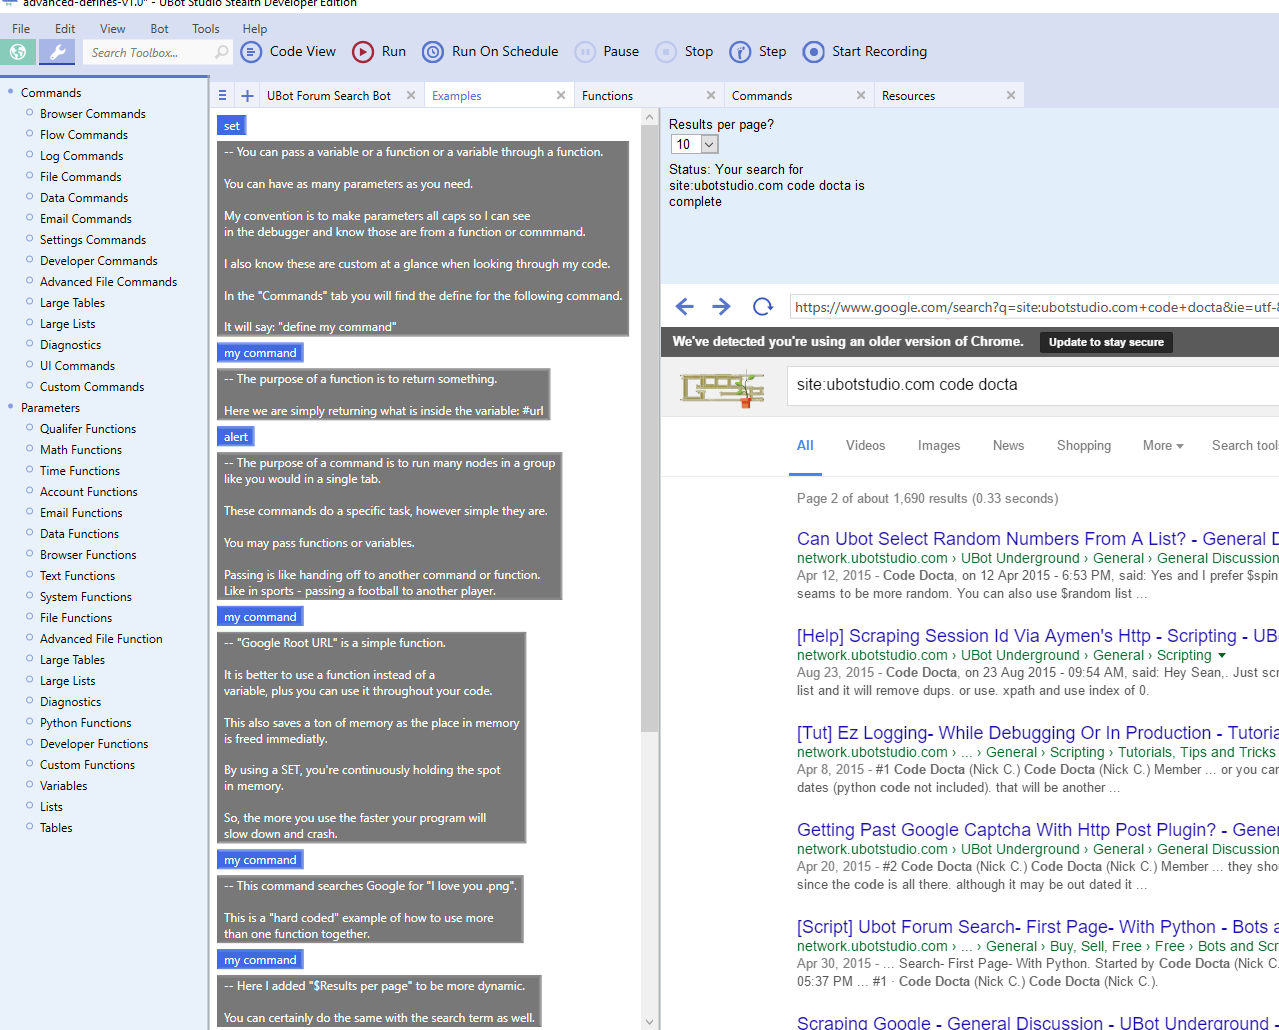Image resolution: width=1279 pixels, height=1030 pixels.
Task: Open the Can Ubot Select Random Numbers result
Action: tap(1038, 539)
